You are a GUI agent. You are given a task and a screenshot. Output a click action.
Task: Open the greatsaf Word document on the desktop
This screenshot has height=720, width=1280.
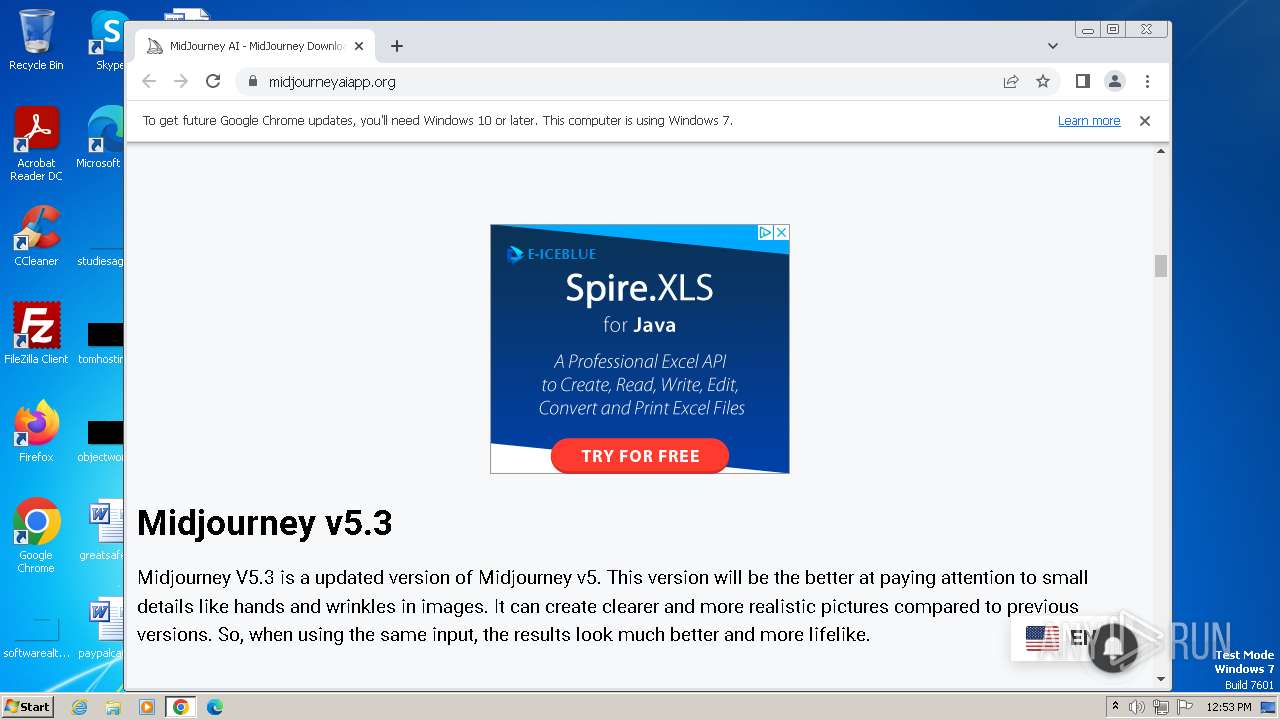click(x=102, y=530)
